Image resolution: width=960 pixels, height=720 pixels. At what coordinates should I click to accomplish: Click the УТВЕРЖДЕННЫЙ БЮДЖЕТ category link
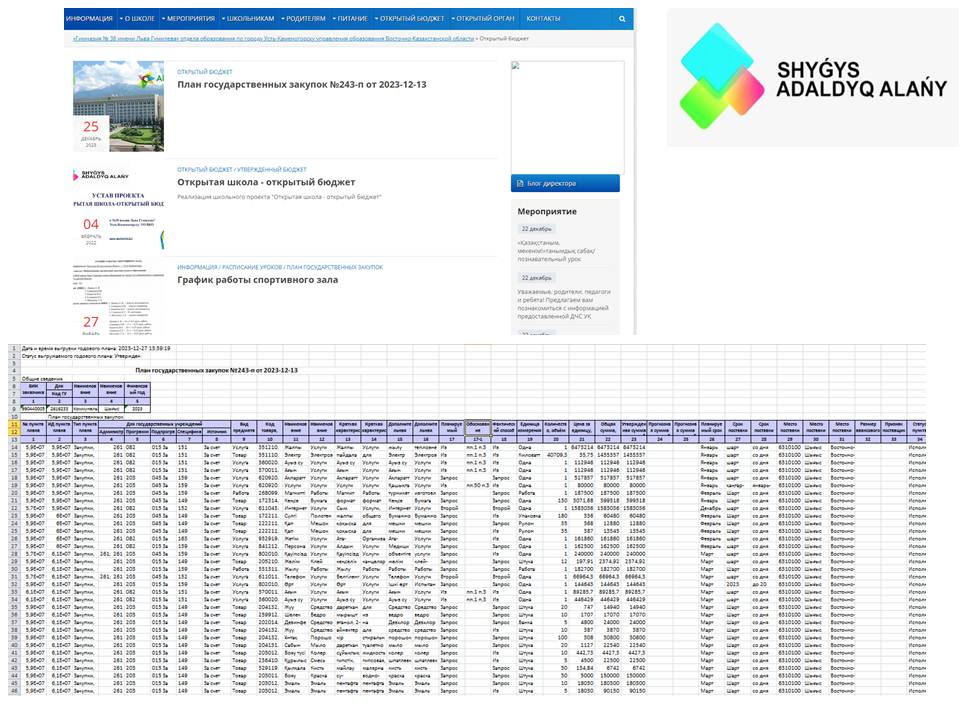272,170
